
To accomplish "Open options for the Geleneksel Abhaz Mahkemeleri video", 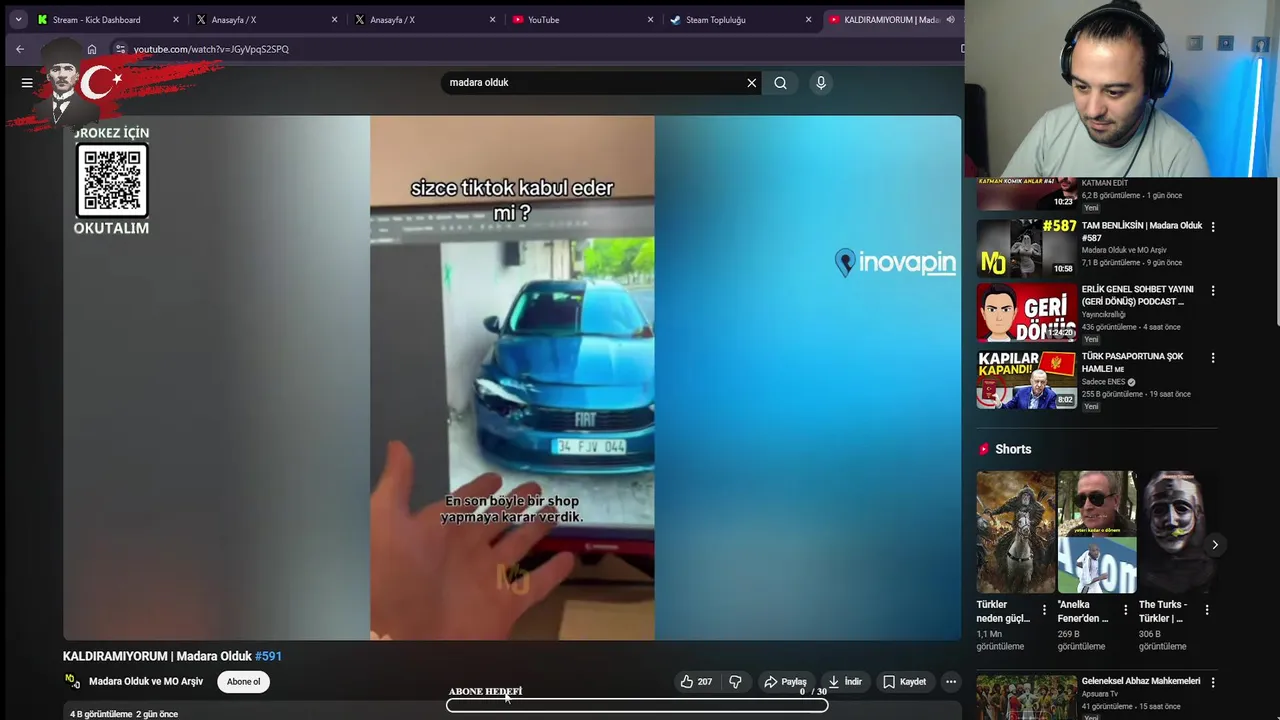I will pos(1213,682).
